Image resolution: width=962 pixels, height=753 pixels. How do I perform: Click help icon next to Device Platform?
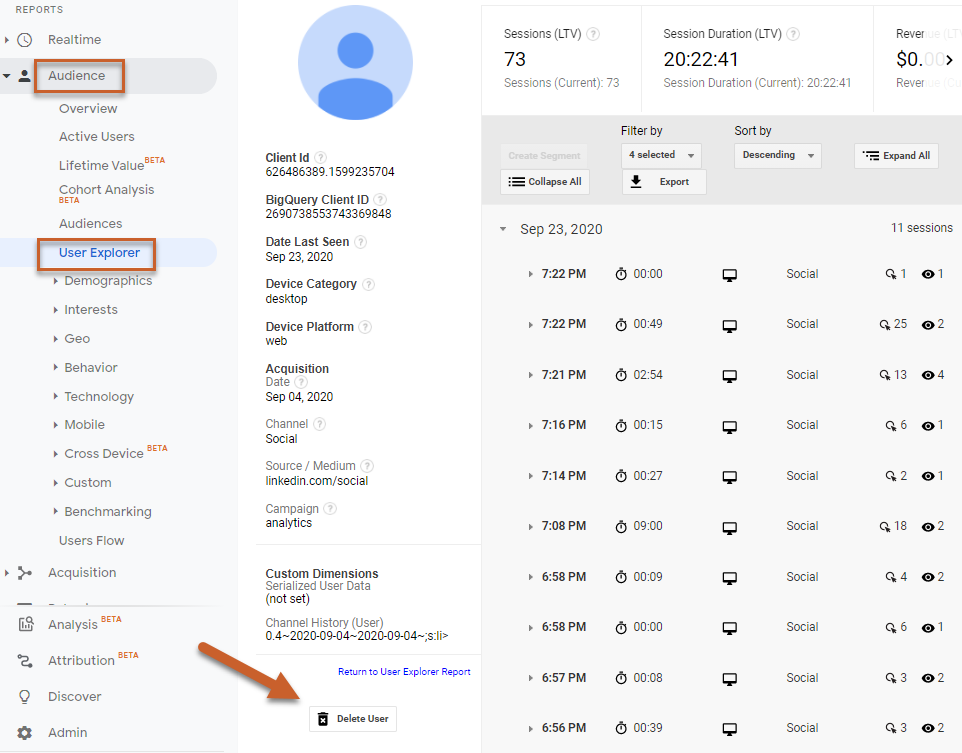point(364,327)
